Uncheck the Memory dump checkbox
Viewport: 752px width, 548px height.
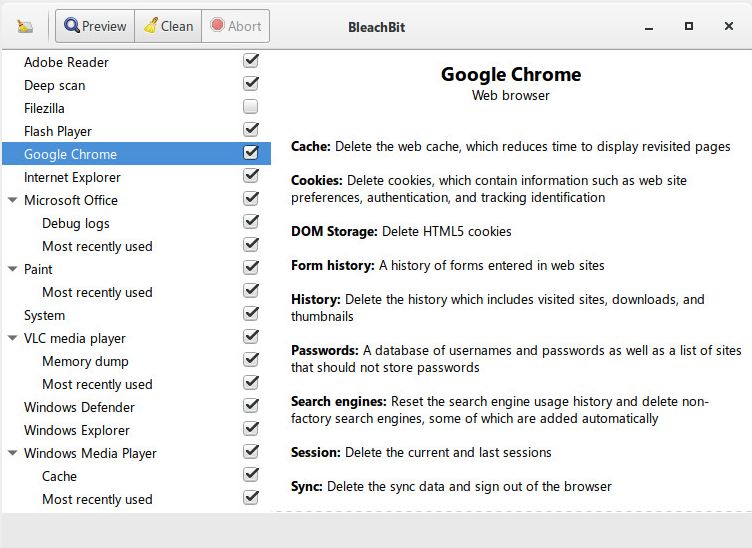(x=251, y=360)
